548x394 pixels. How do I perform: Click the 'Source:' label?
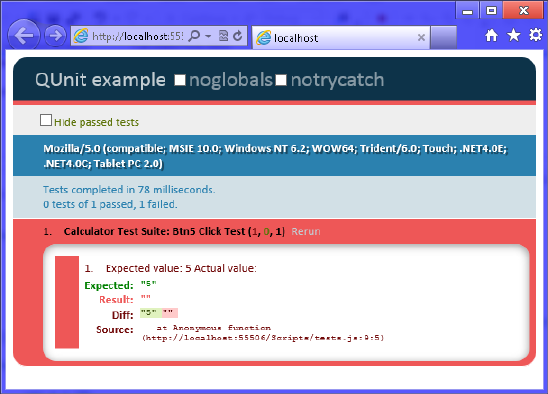pyautogui.click(x=115, y=330)
